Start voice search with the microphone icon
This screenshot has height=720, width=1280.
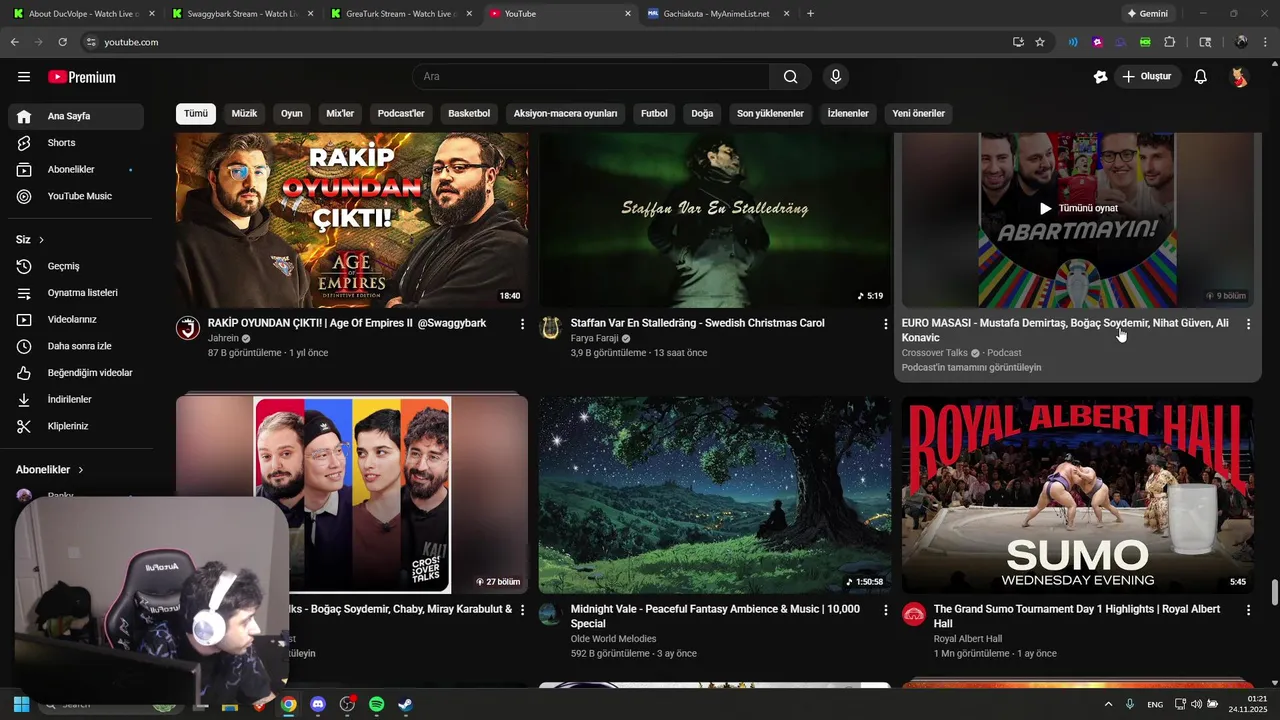[x=836, y=77]
